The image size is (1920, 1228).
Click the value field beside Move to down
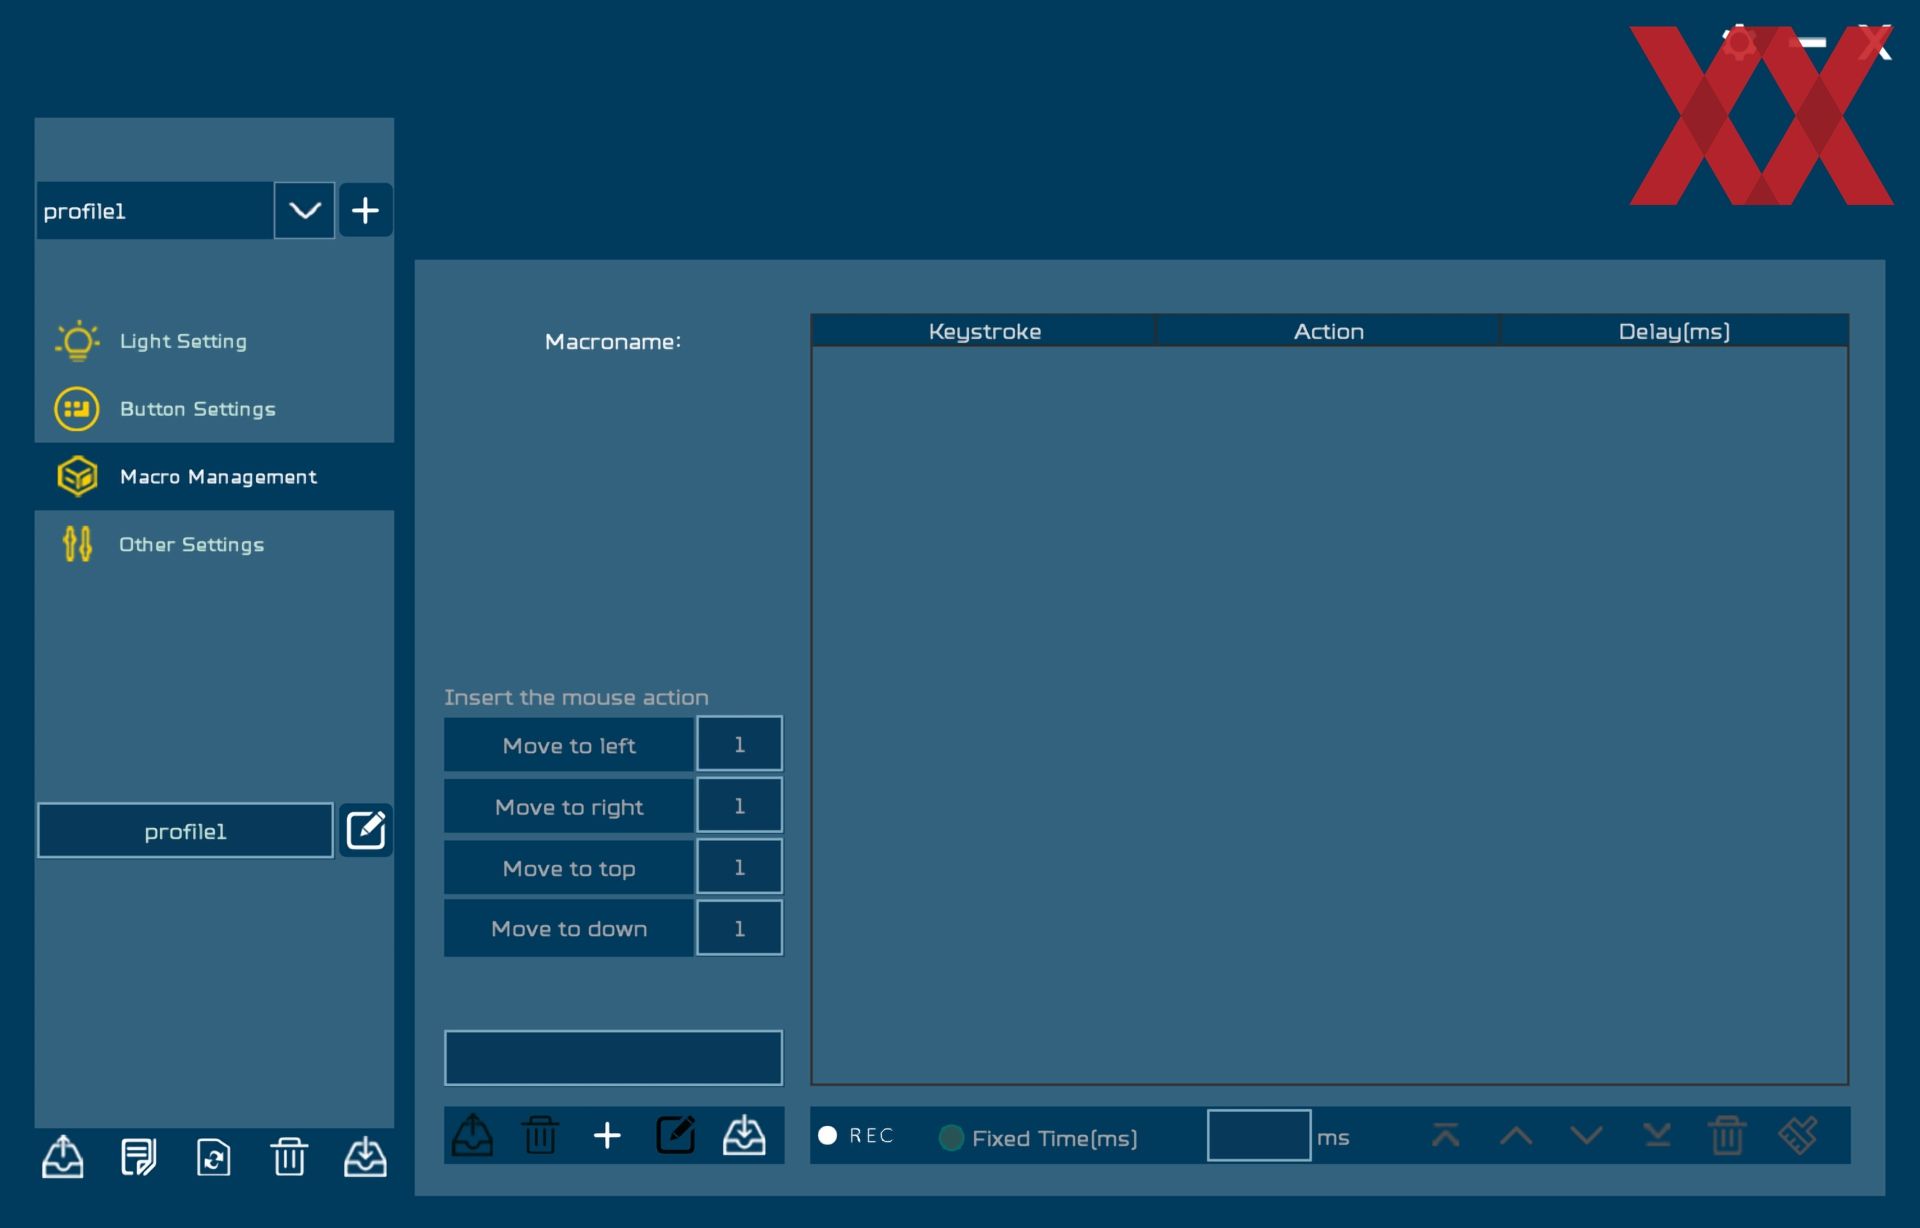(739, 928)
